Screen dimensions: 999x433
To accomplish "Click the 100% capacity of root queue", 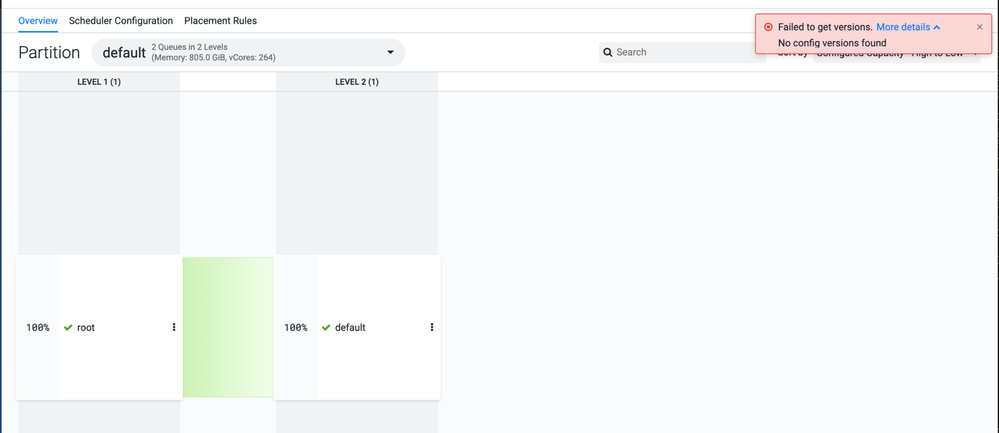I will [x=38, y=328].
